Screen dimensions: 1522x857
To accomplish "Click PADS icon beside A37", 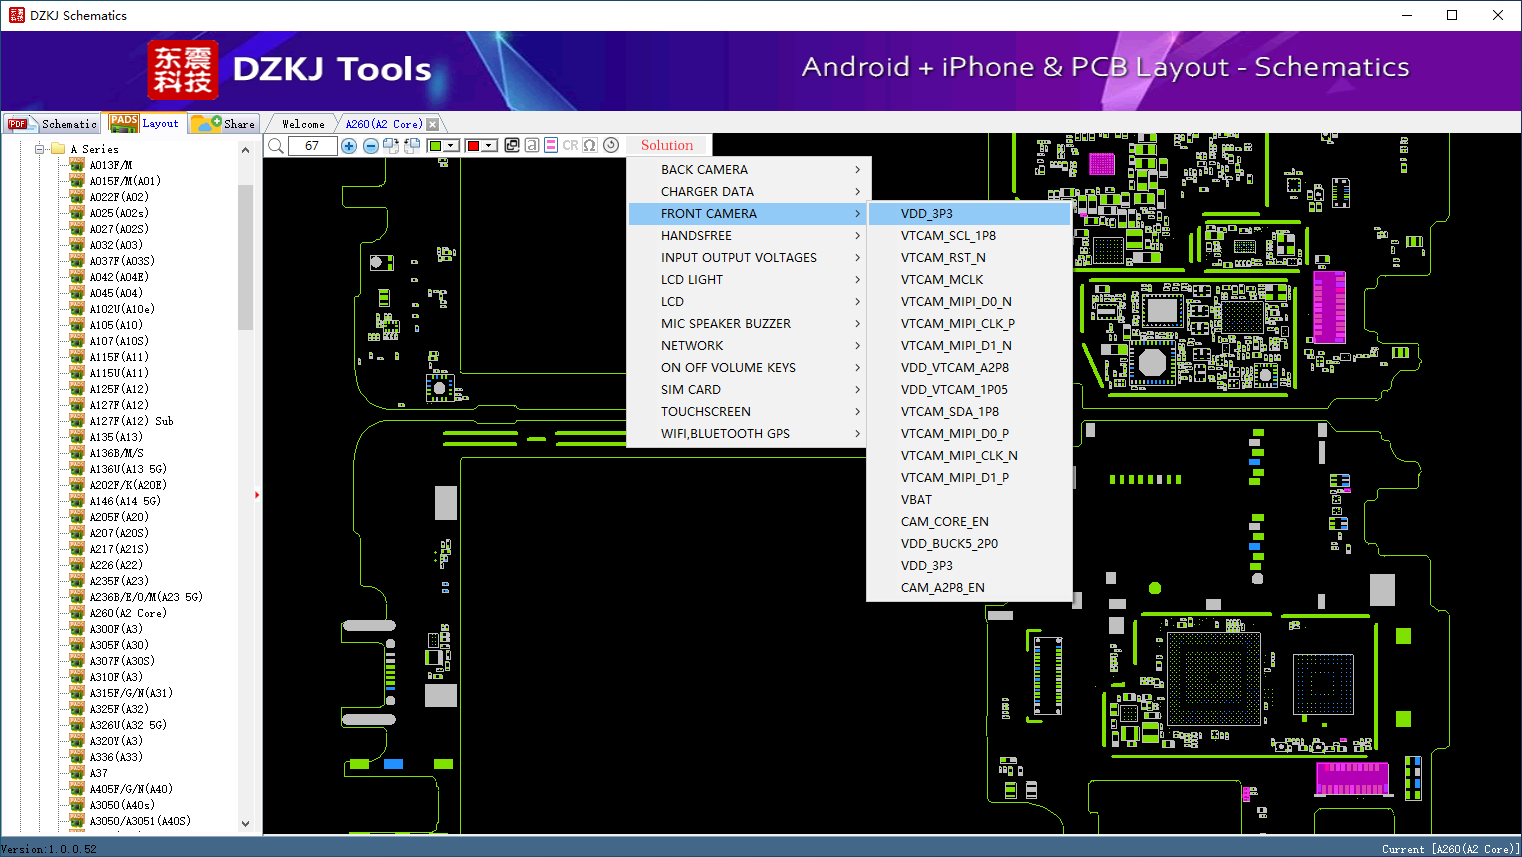I will pyautogui.click(x=77, y=773).
